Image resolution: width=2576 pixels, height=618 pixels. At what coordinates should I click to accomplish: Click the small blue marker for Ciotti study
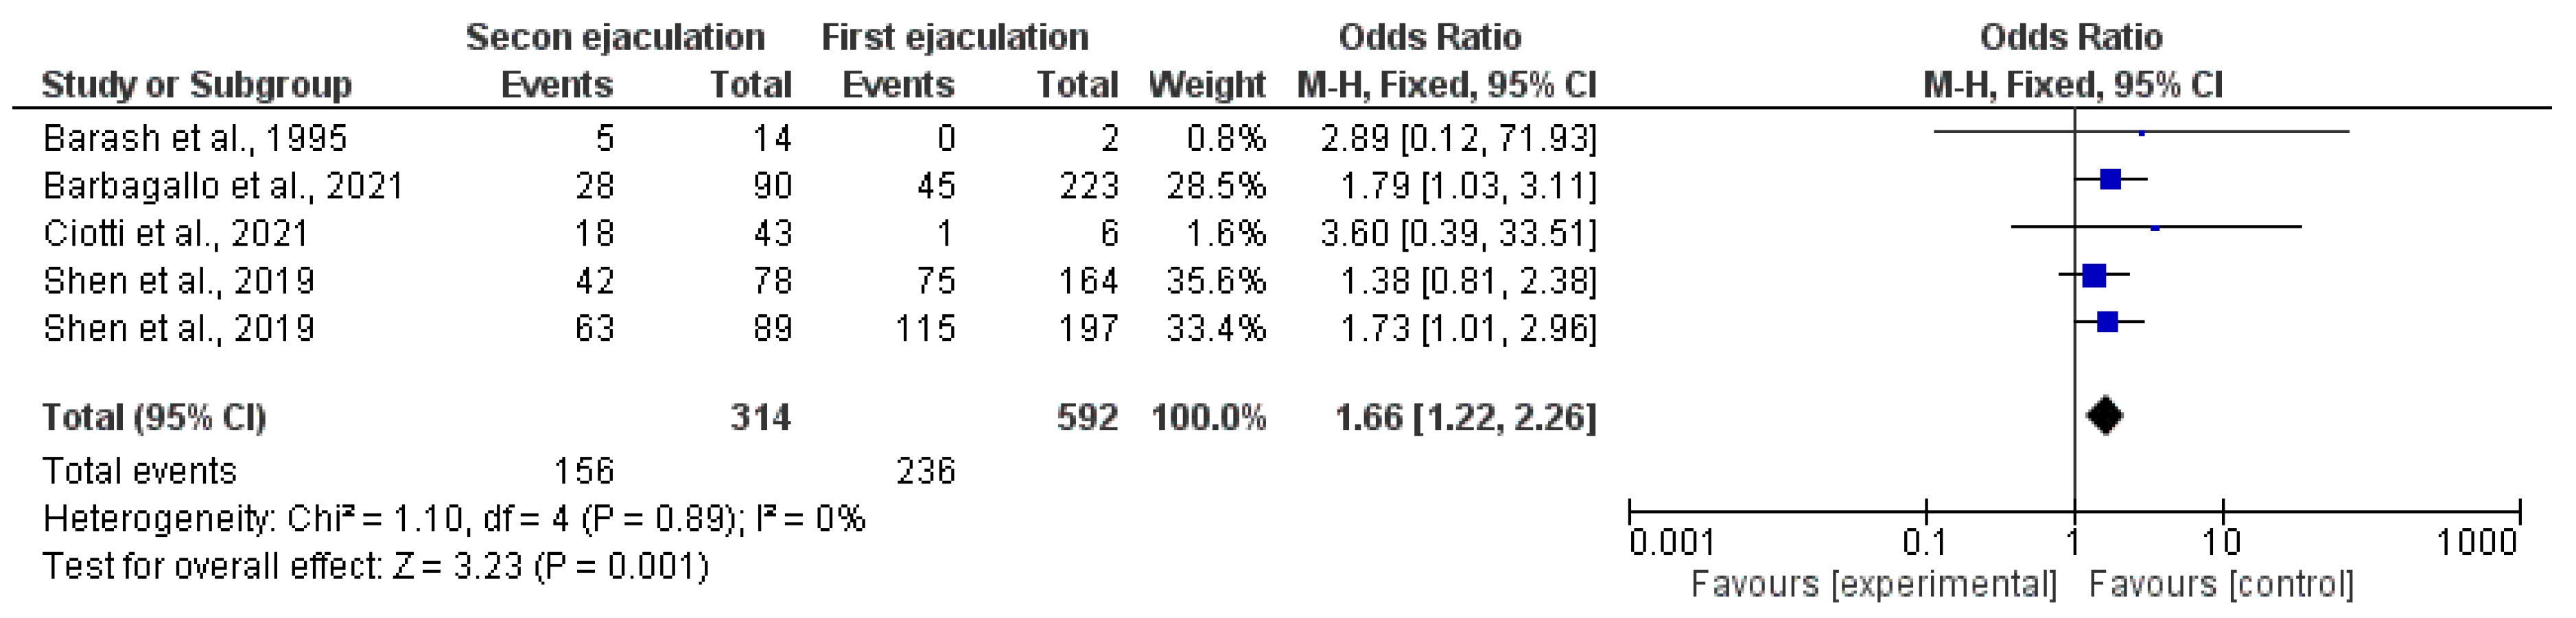(2155, 228)
